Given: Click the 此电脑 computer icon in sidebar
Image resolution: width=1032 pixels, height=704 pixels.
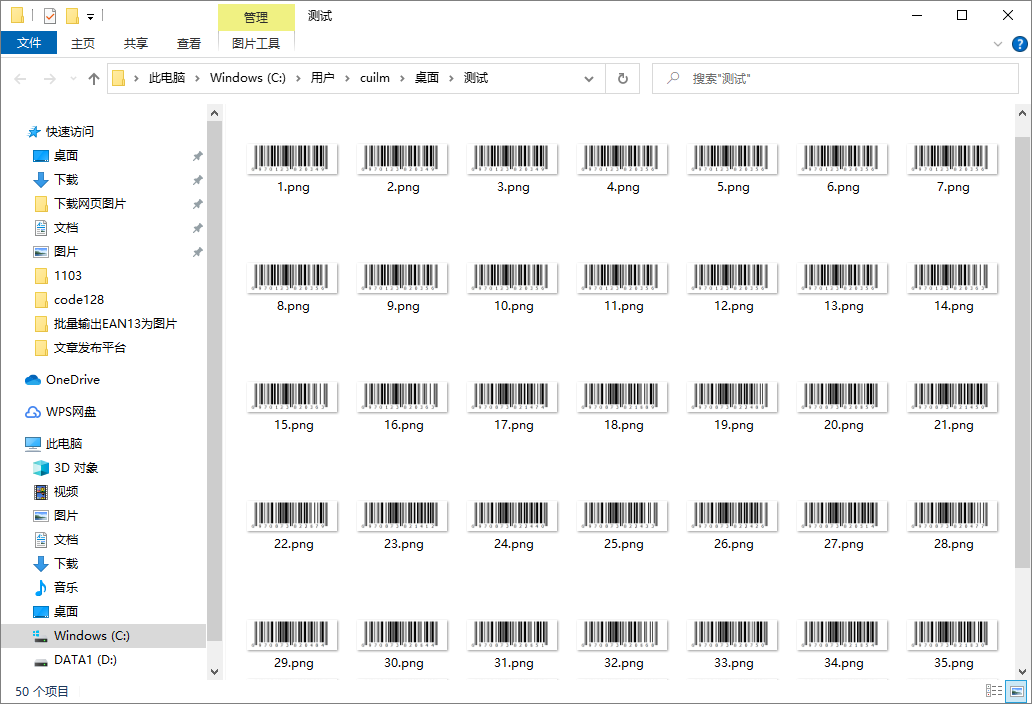Looking at the screenshot, I should (33, 444).
